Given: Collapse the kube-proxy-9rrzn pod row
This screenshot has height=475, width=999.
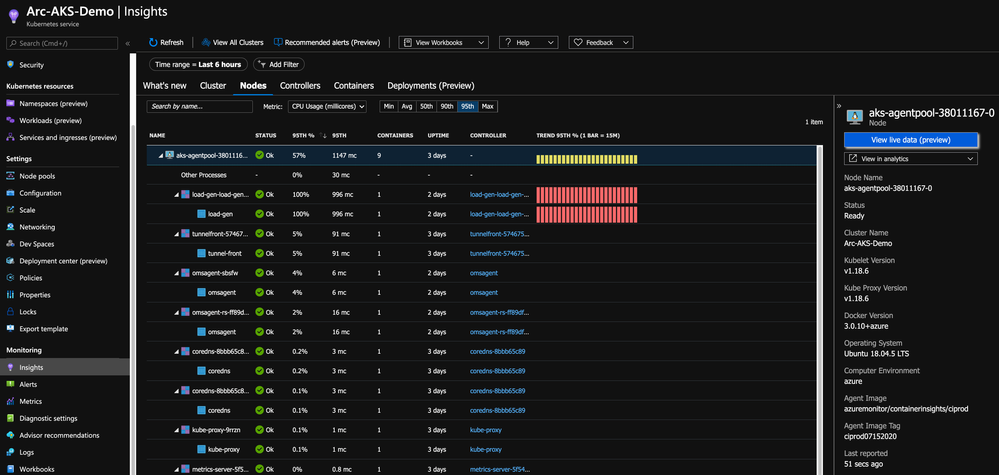Looking at the screenshot, I should click(176, 430).
